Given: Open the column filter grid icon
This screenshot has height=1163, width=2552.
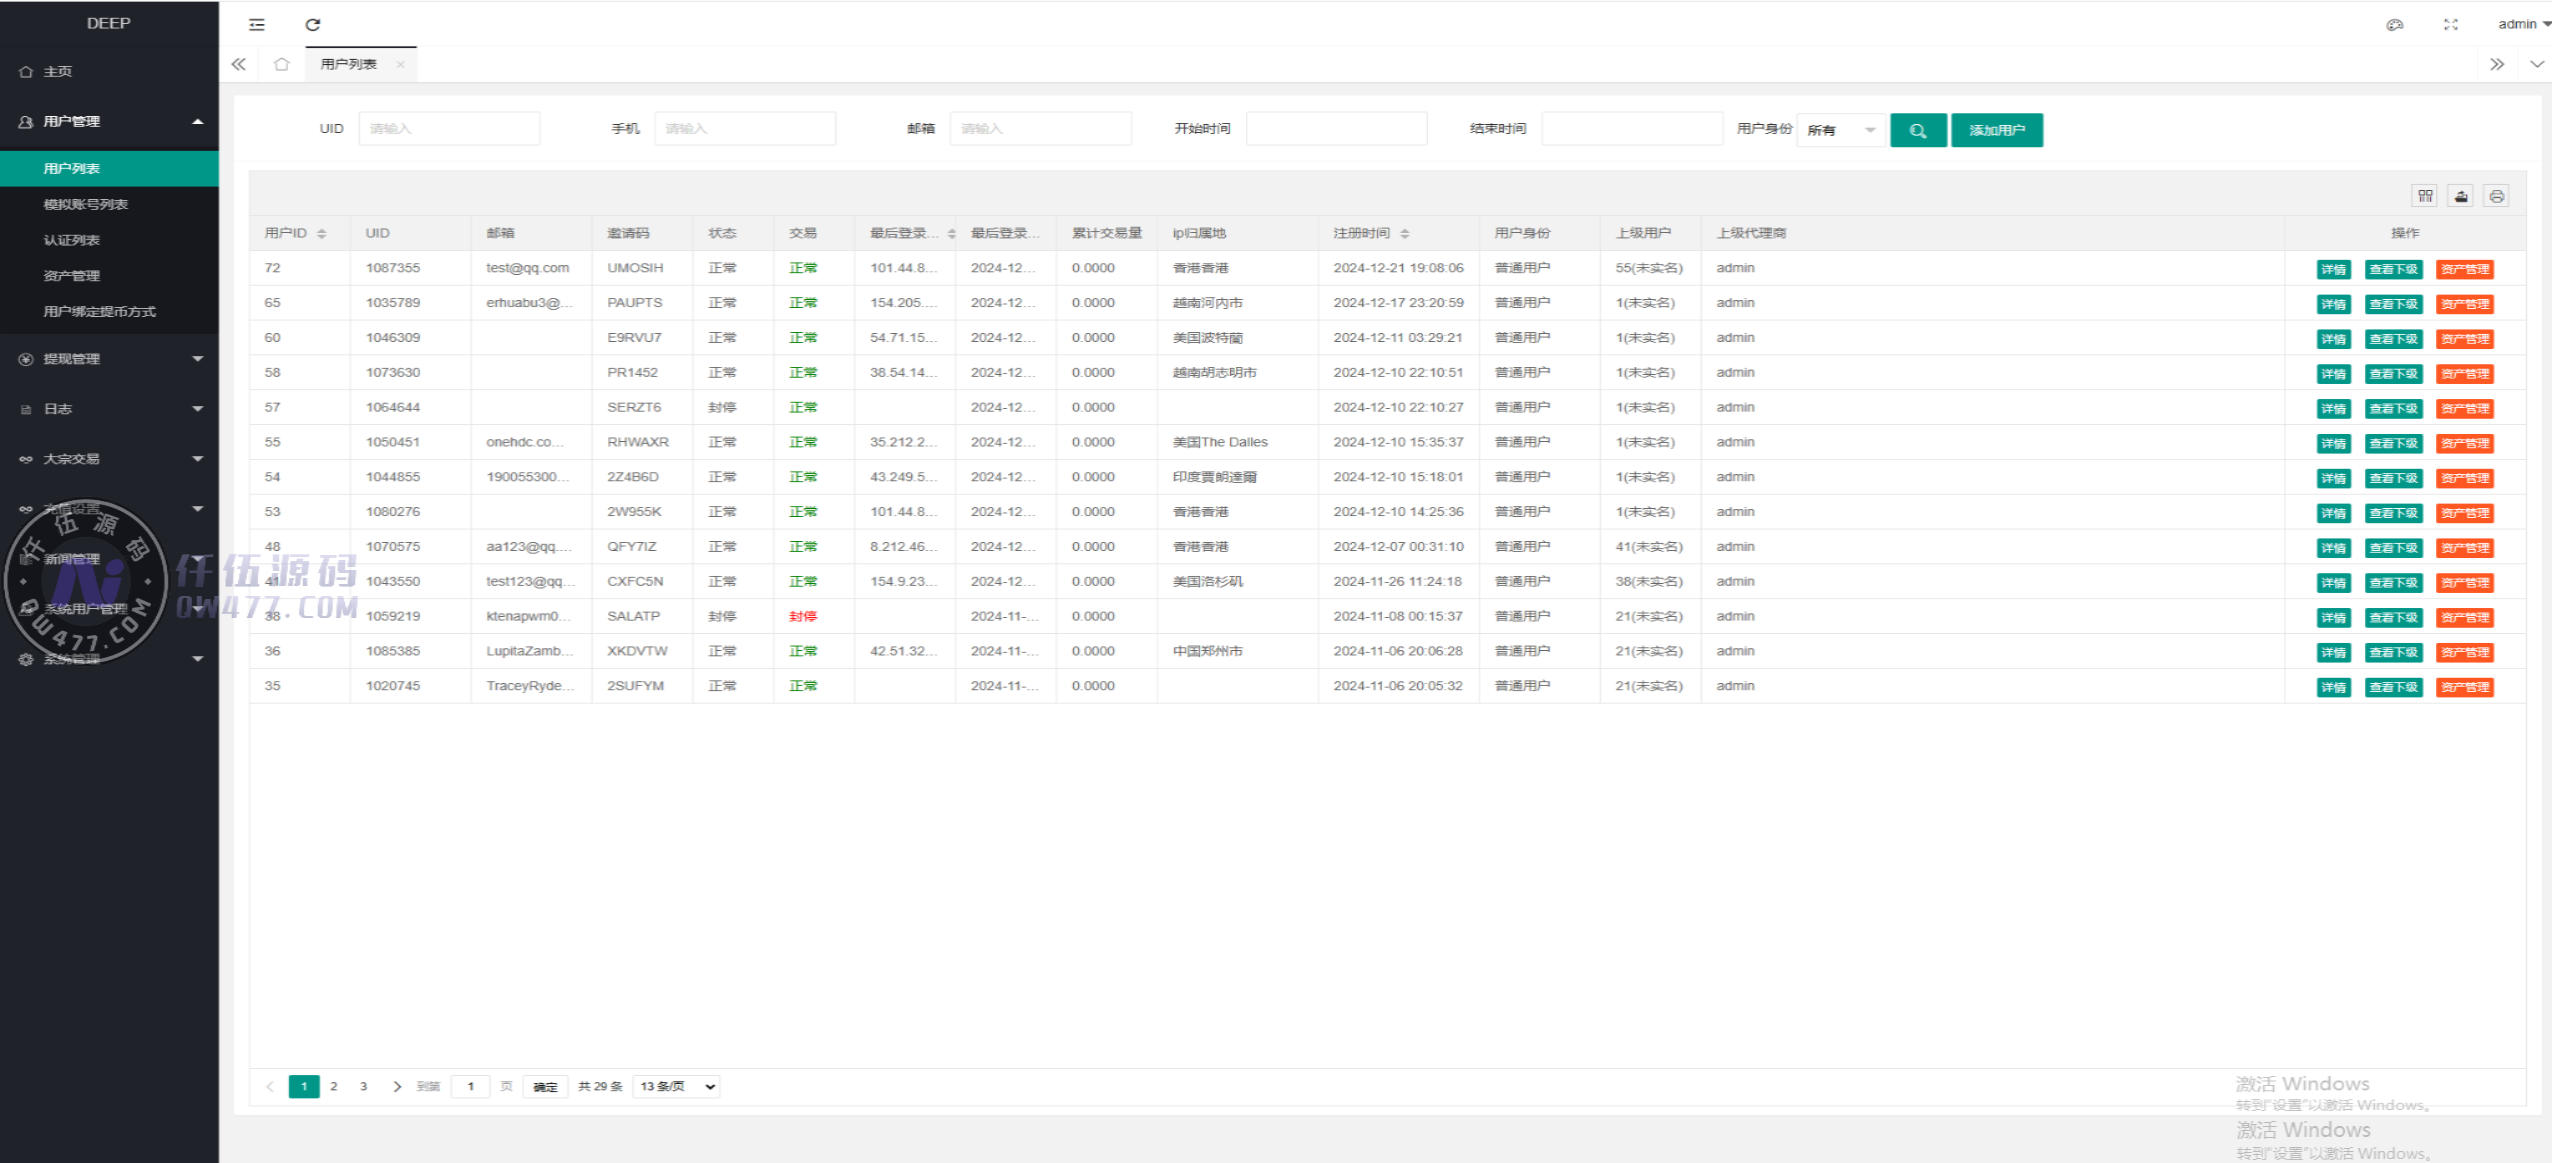Looking at the screenshot, I should (2425, 196).
